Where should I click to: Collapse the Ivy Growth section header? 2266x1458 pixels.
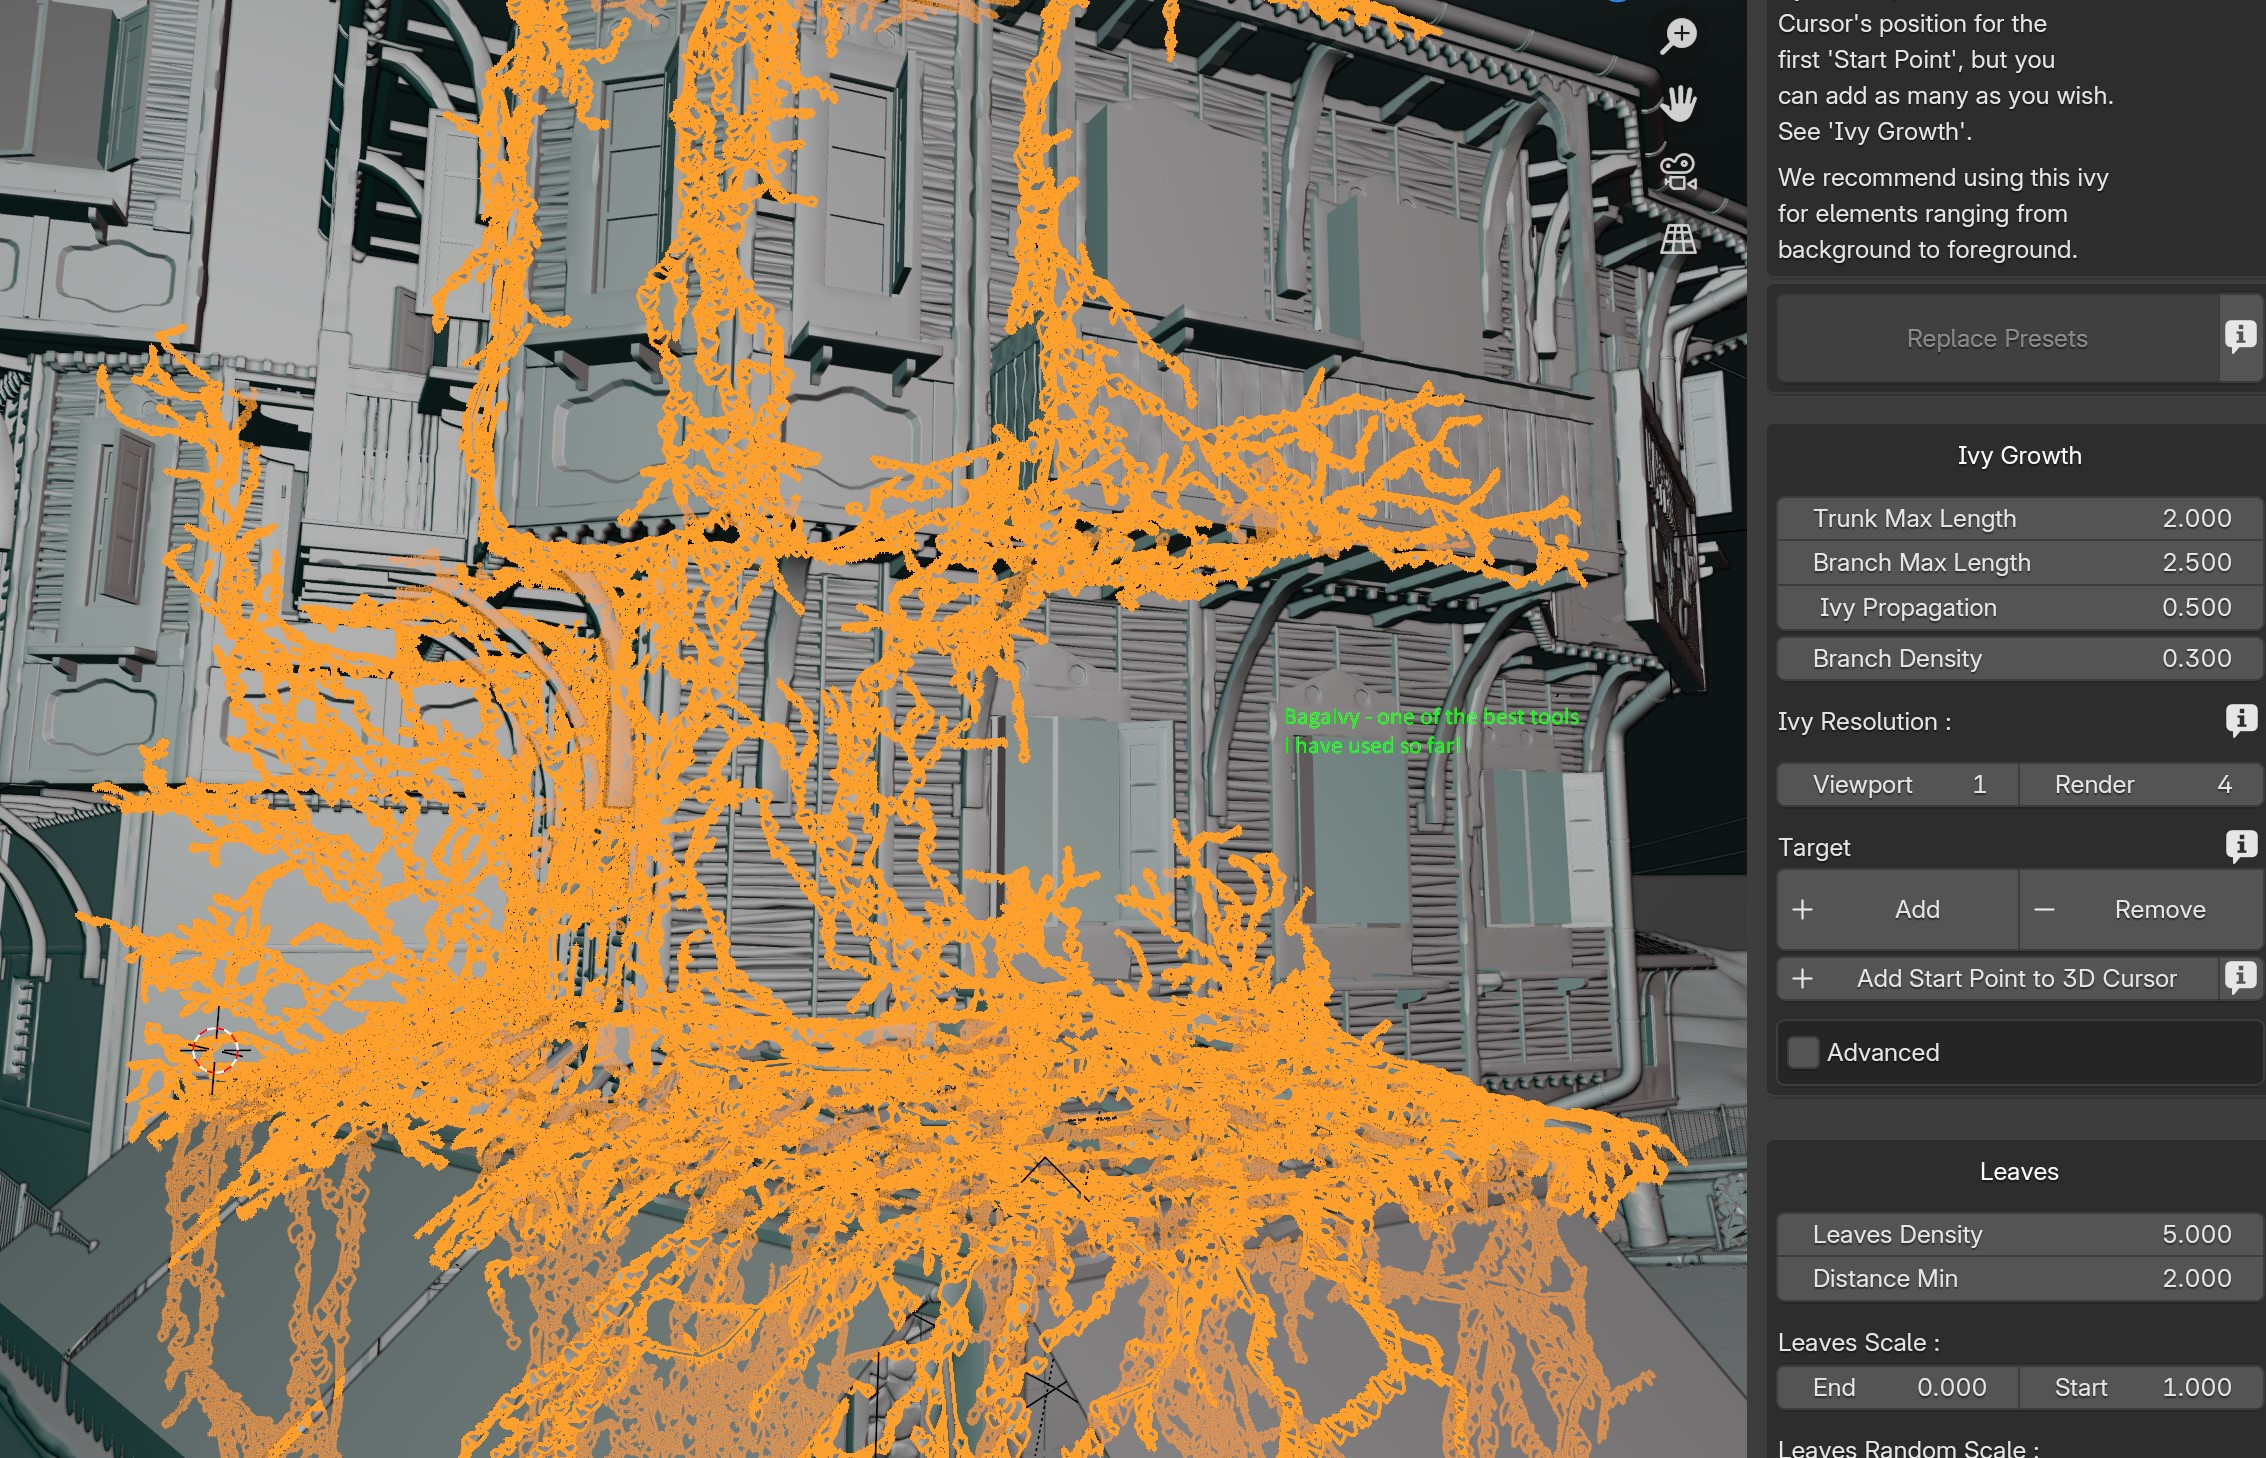(x=2018, y=455)
